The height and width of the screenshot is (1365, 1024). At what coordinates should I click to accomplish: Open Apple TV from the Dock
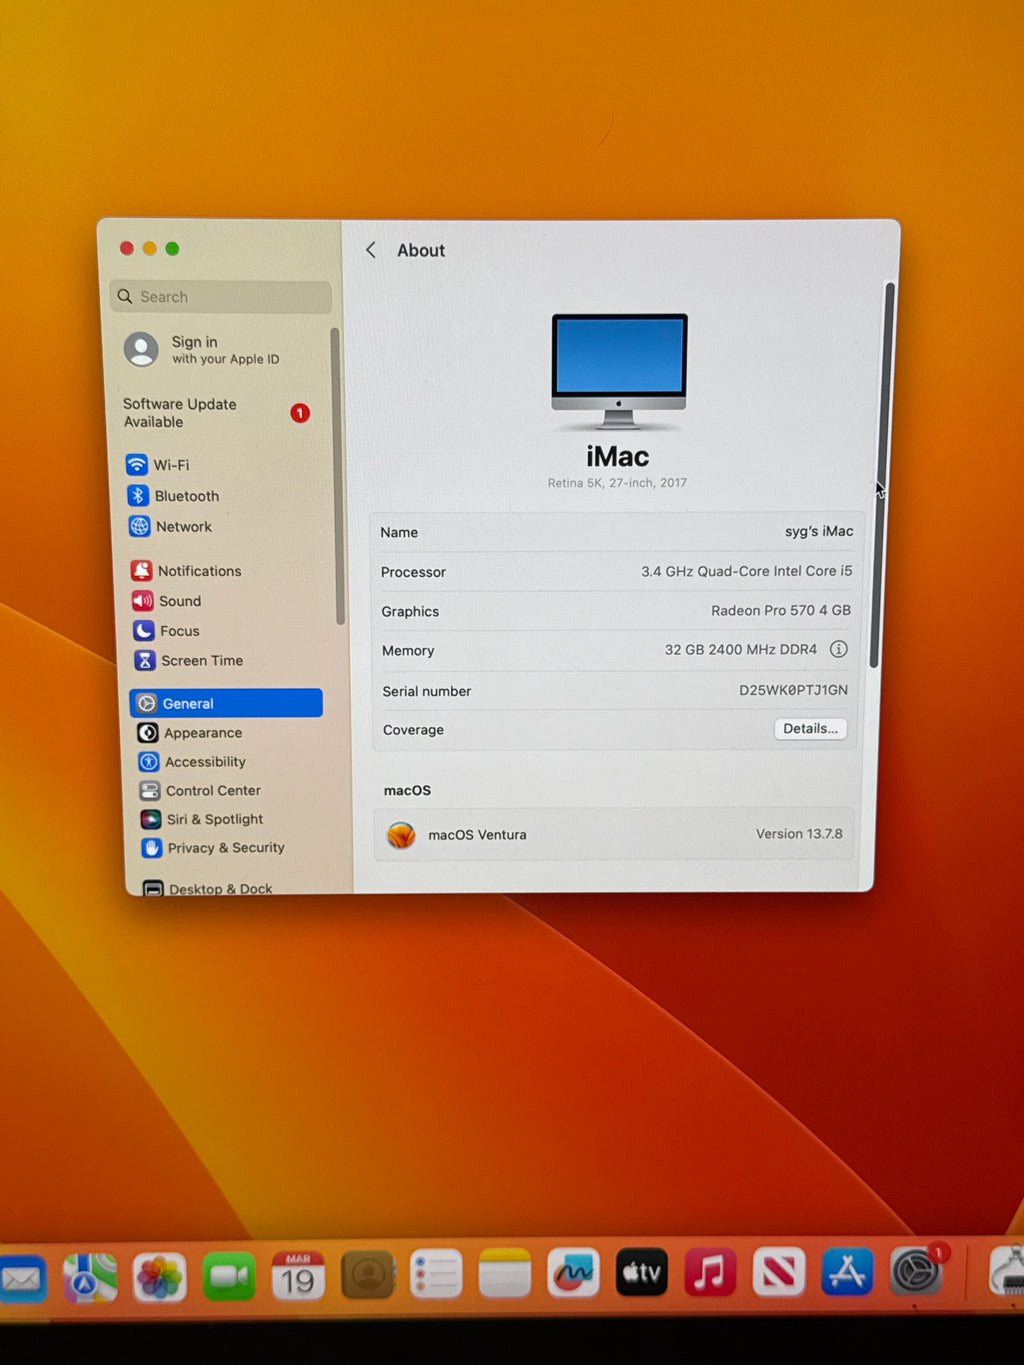tap(642, 1273)
